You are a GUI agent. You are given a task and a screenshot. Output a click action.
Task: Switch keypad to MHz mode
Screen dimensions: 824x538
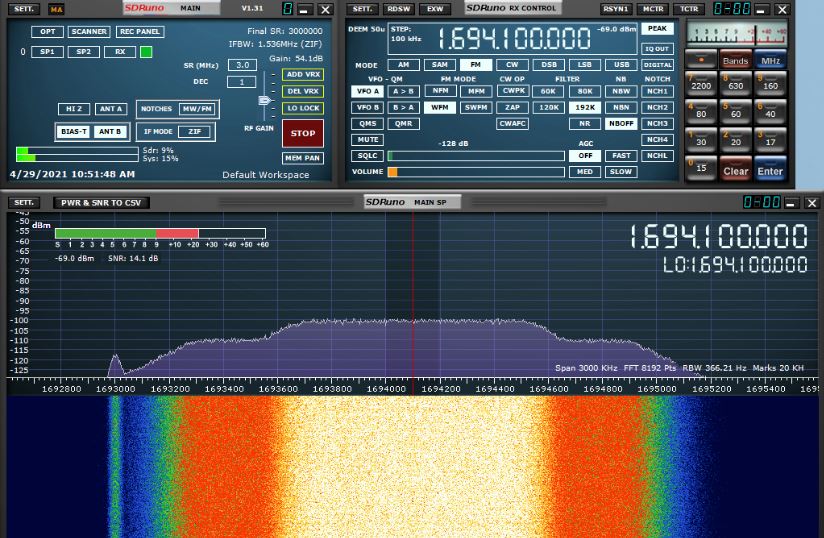point(770,60)
